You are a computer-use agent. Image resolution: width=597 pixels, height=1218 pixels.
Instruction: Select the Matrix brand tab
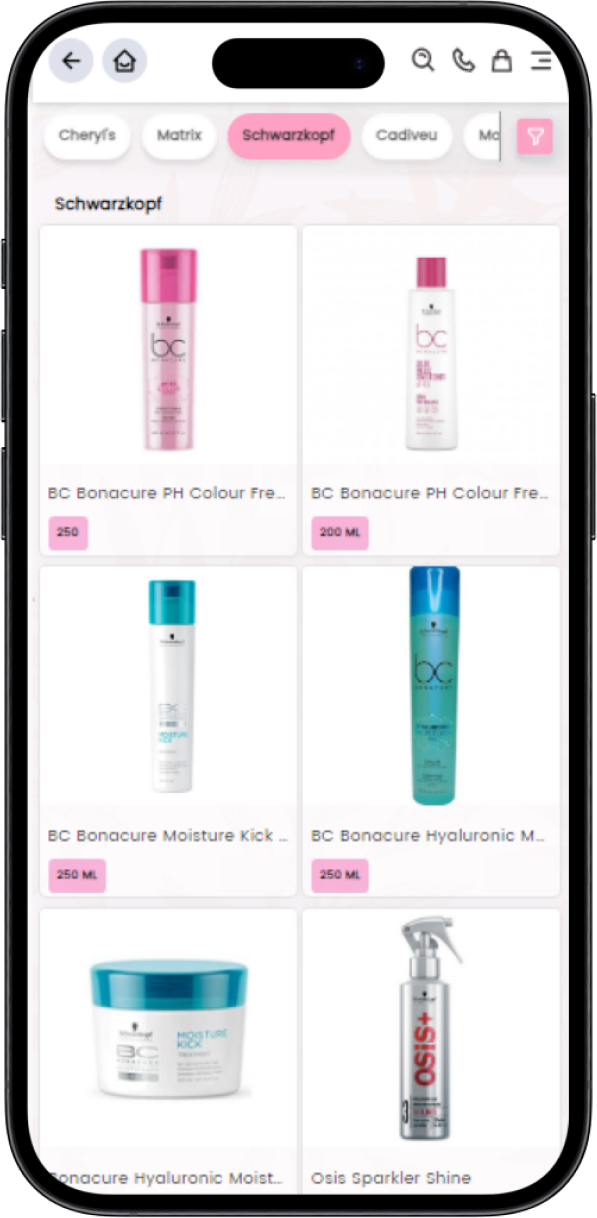179,136
